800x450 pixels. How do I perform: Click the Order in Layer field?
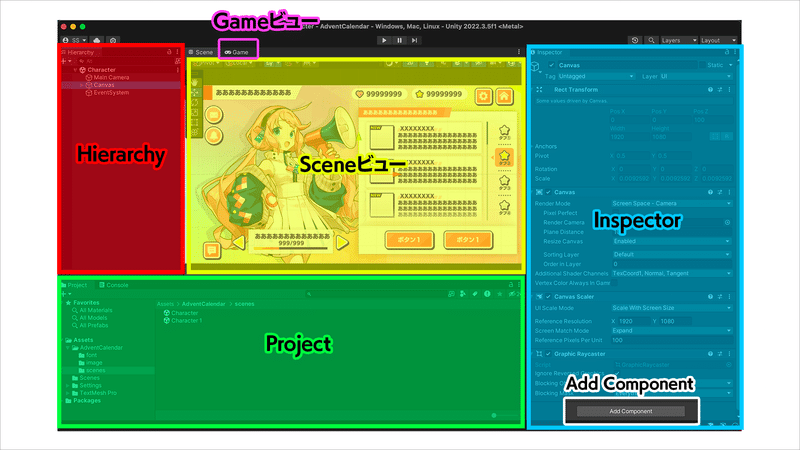tap(671, 264)
